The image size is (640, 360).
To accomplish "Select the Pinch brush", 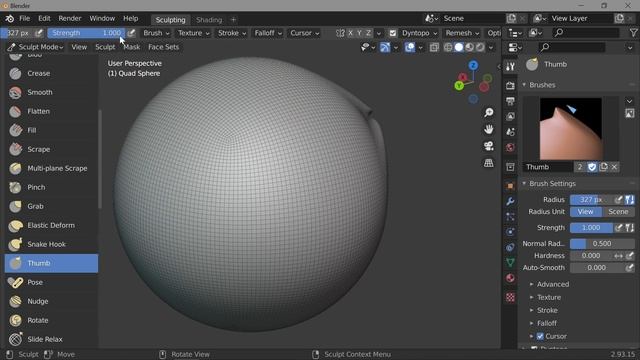I will click(x=51, y=187).
